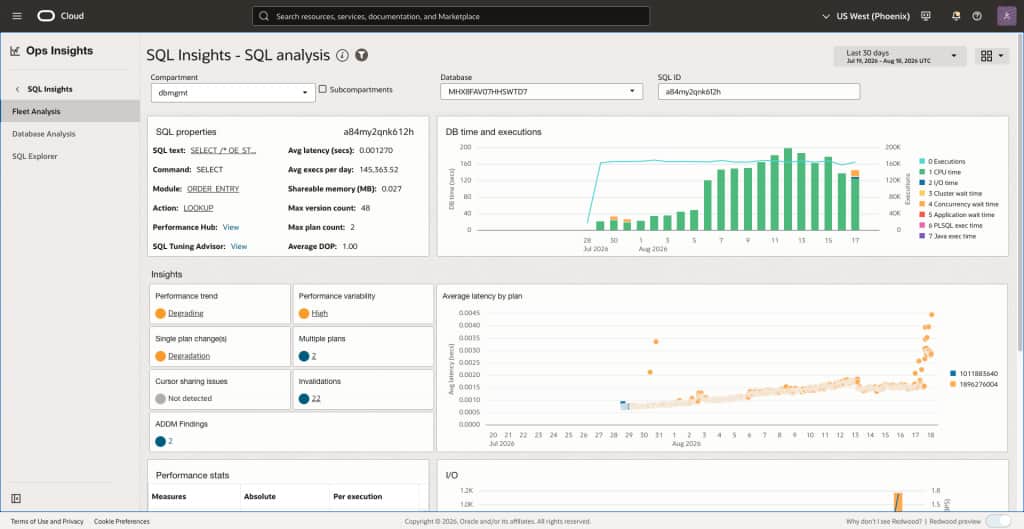Click the info icon beside SQL analysis title
This screenshot has height=529, width=1024.
(342, 56)
